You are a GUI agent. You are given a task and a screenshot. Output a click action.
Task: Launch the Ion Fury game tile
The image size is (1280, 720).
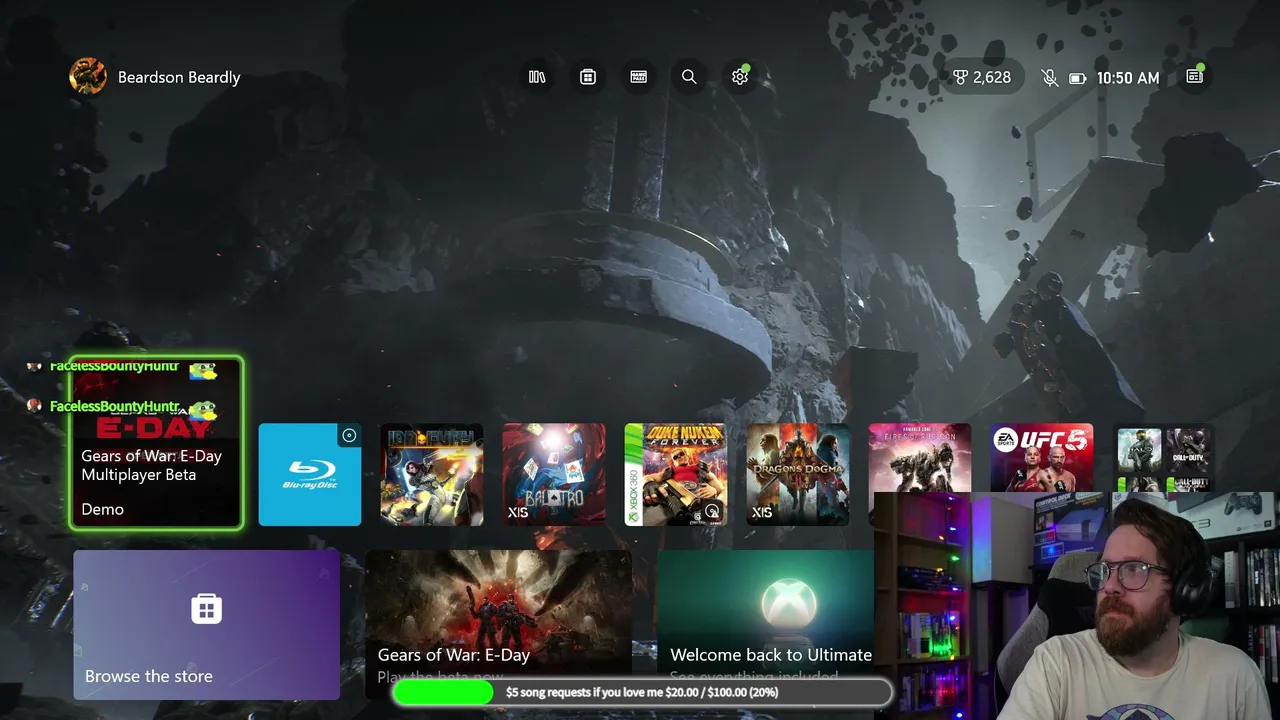(432, 474)
